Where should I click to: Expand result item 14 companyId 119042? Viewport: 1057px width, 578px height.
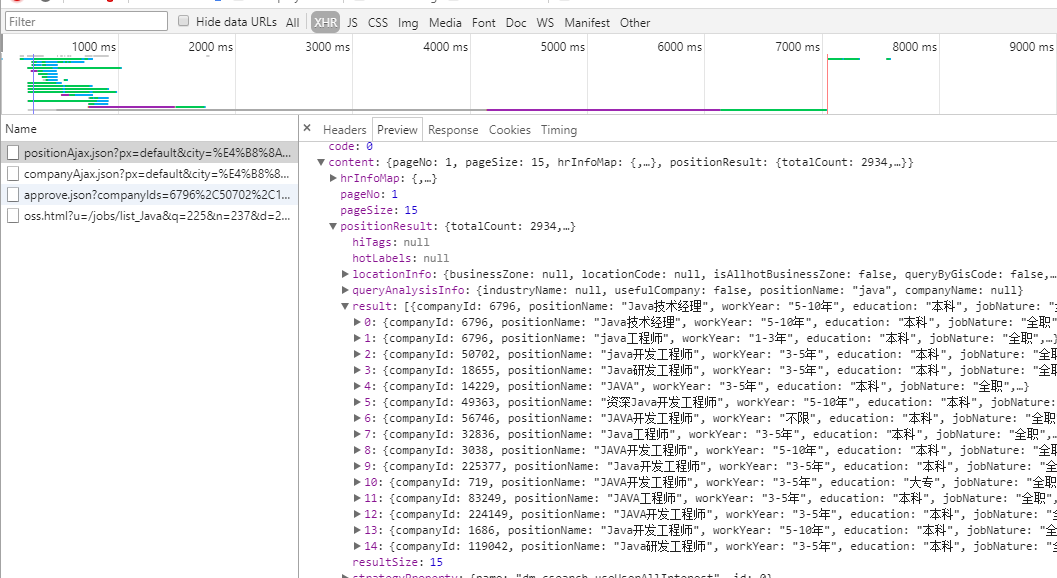tap(357, 546)
